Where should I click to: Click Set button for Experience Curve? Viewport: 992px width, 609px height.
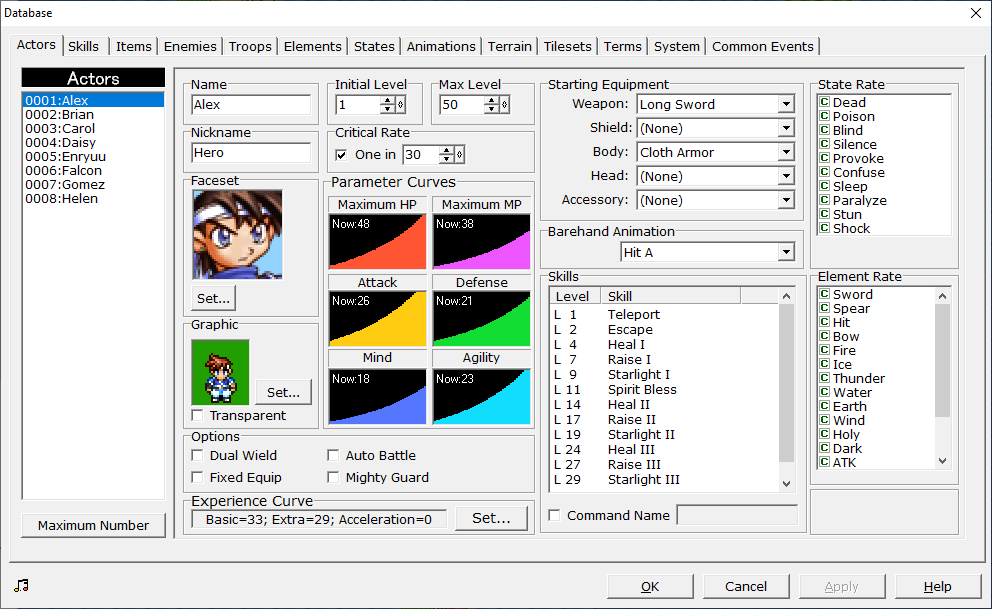pyautogui.click(x=491, y=518)
